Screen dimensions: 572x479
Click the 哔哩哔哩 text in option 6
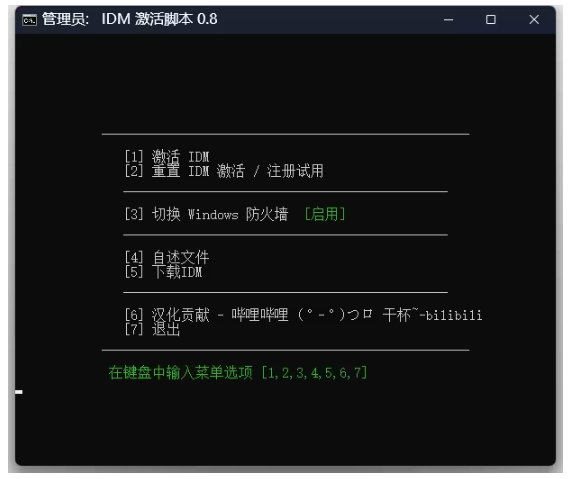pyautogui.click(x=260, y=315)
